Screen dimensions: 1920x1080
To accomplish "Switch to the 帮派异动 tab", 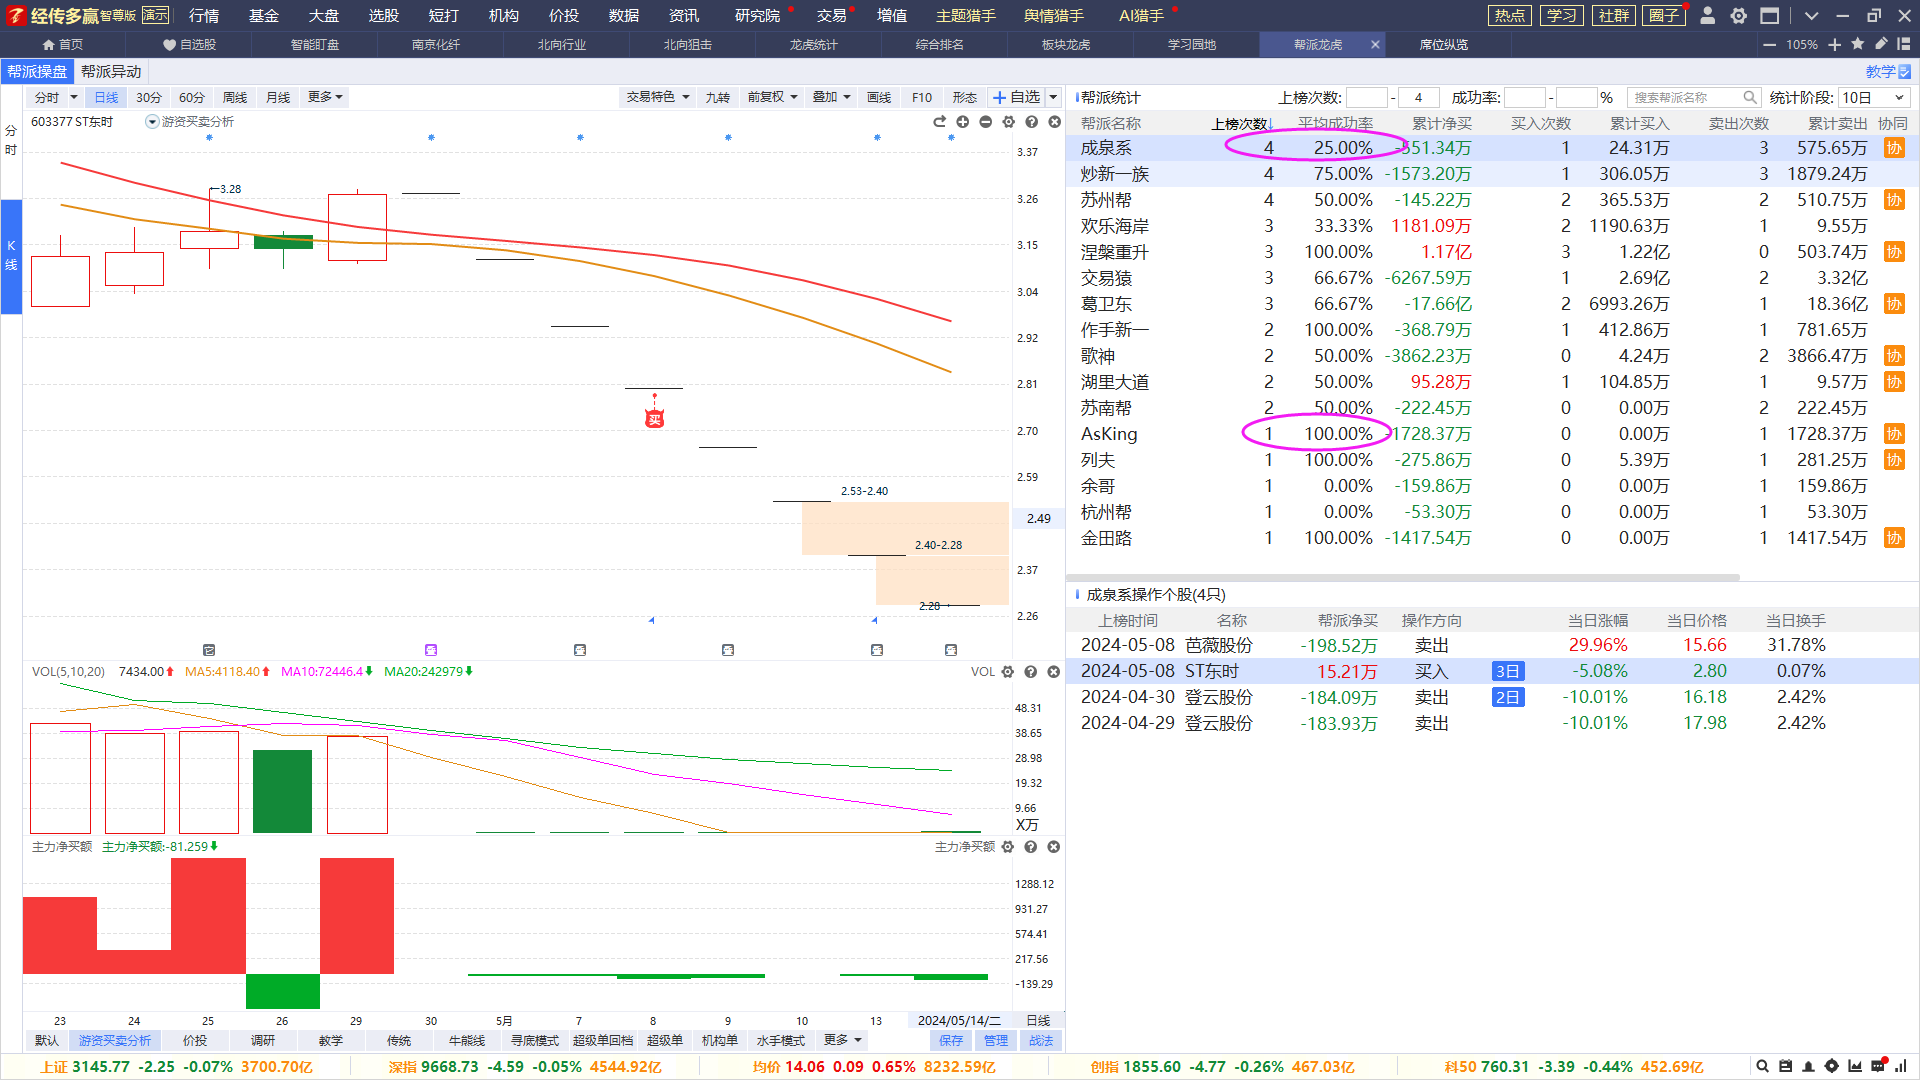I will pyautogui.click(x=111, y=71).
